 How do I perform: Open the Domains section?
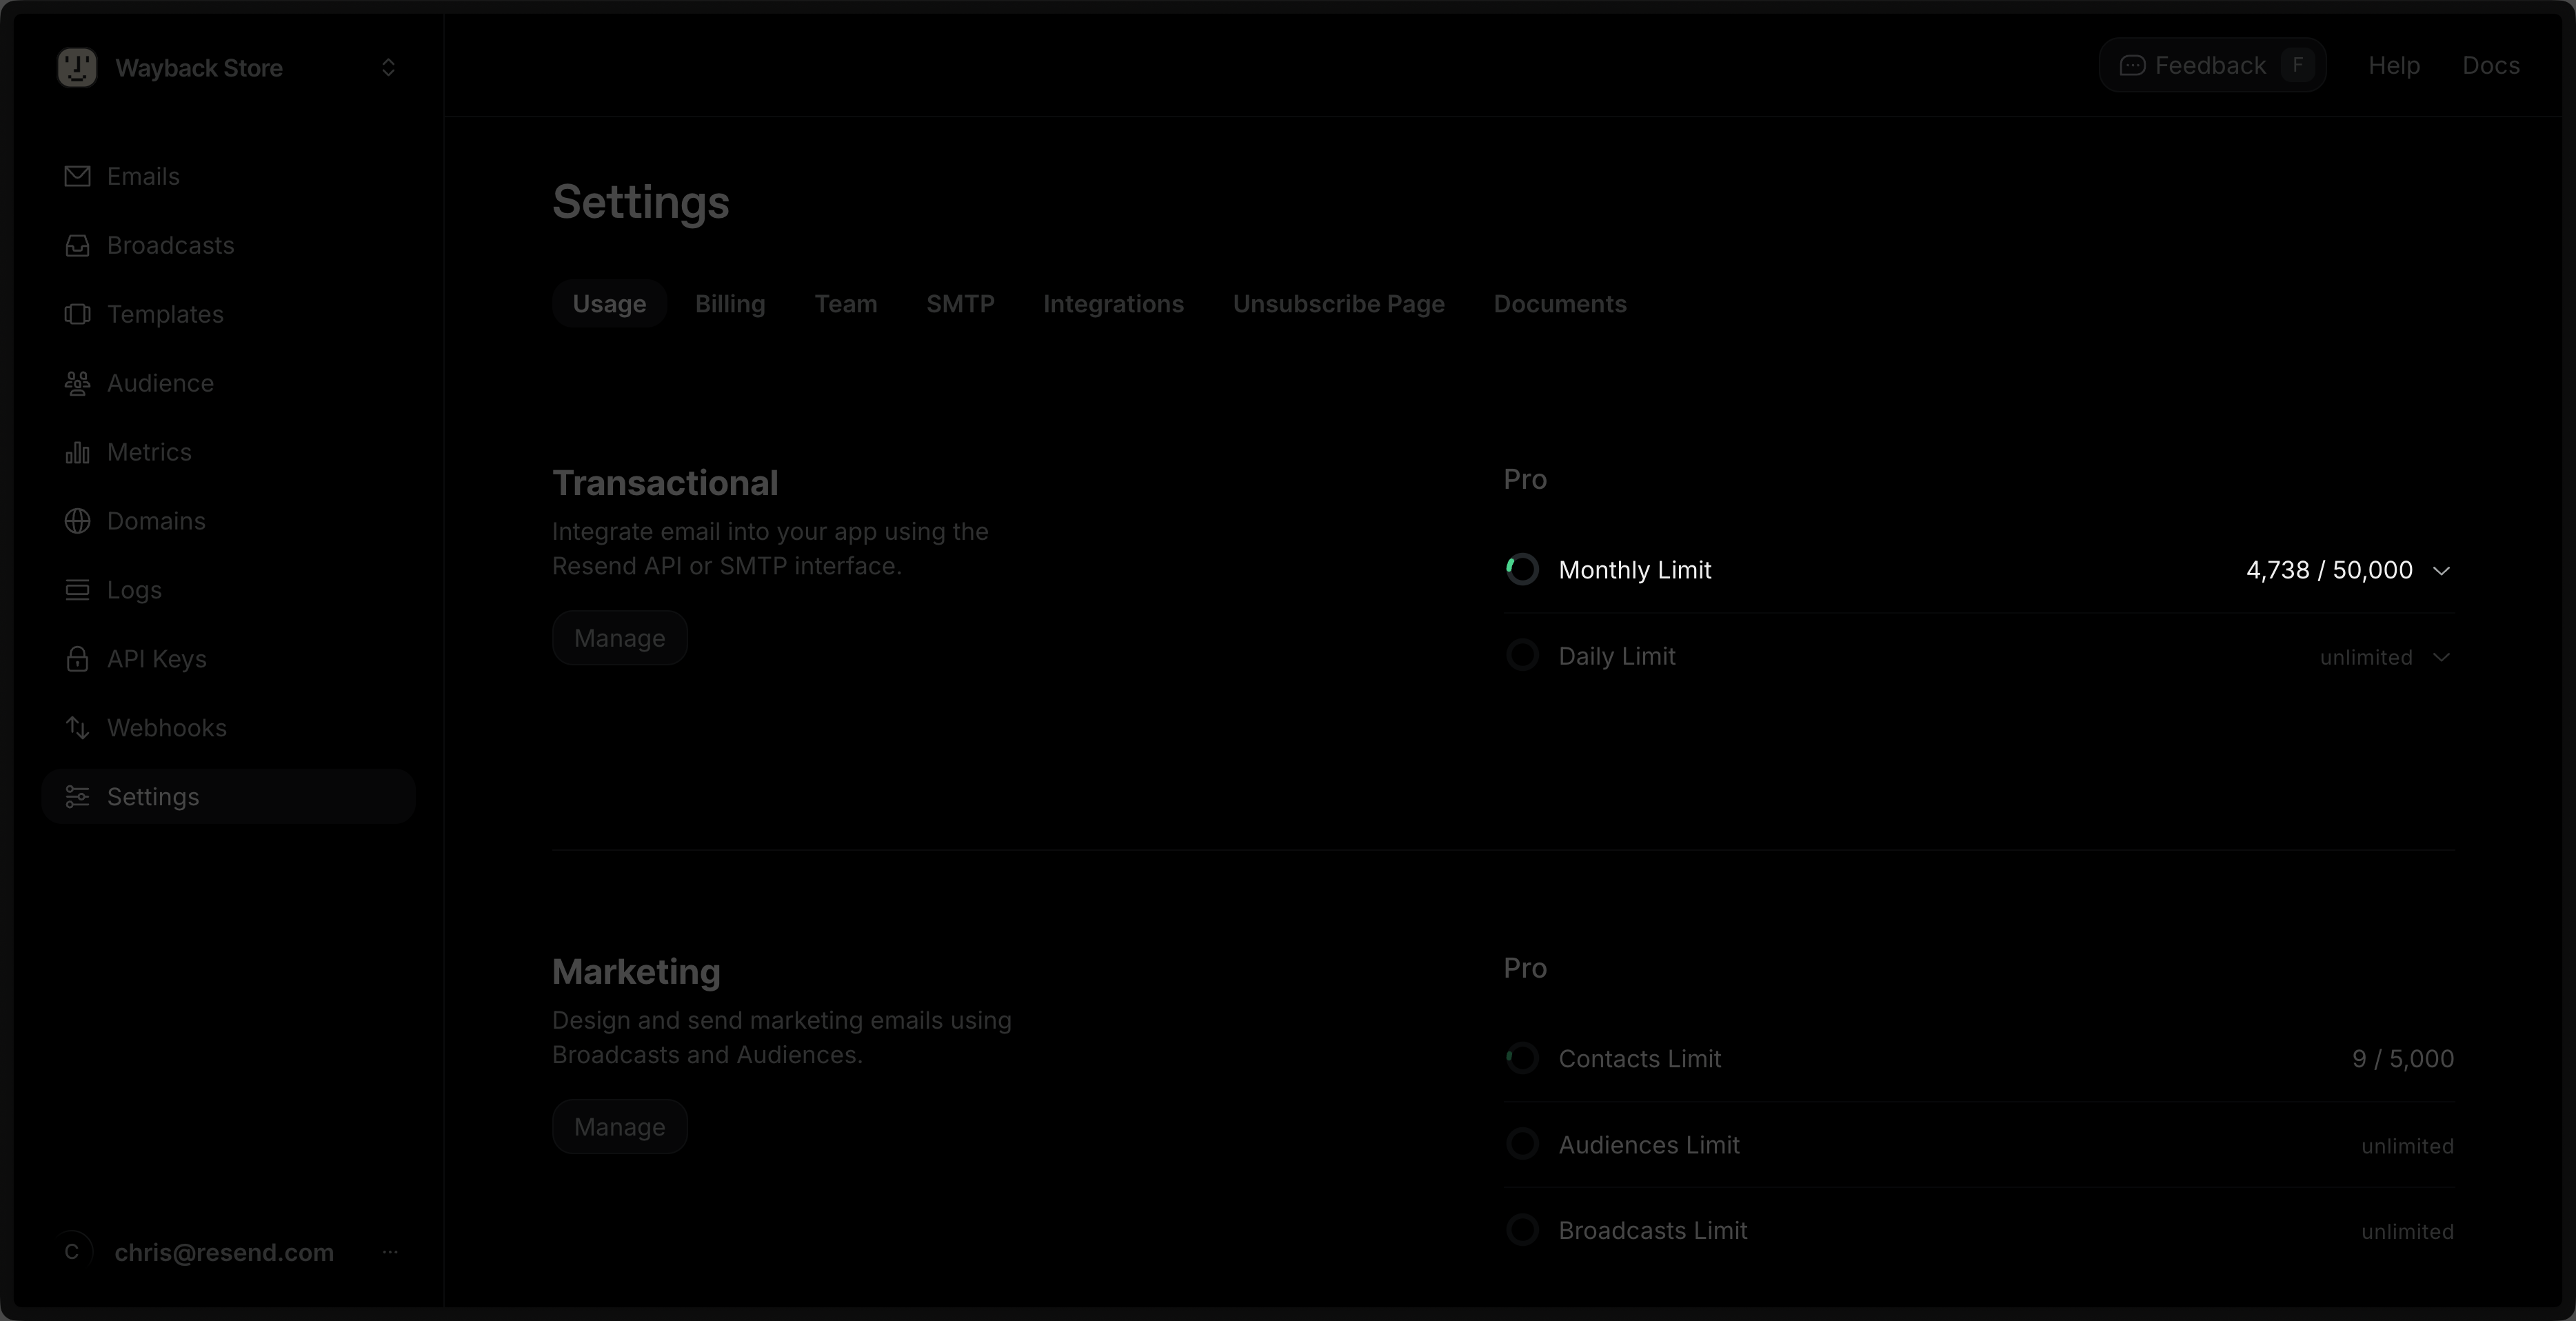tap(78, 521)
